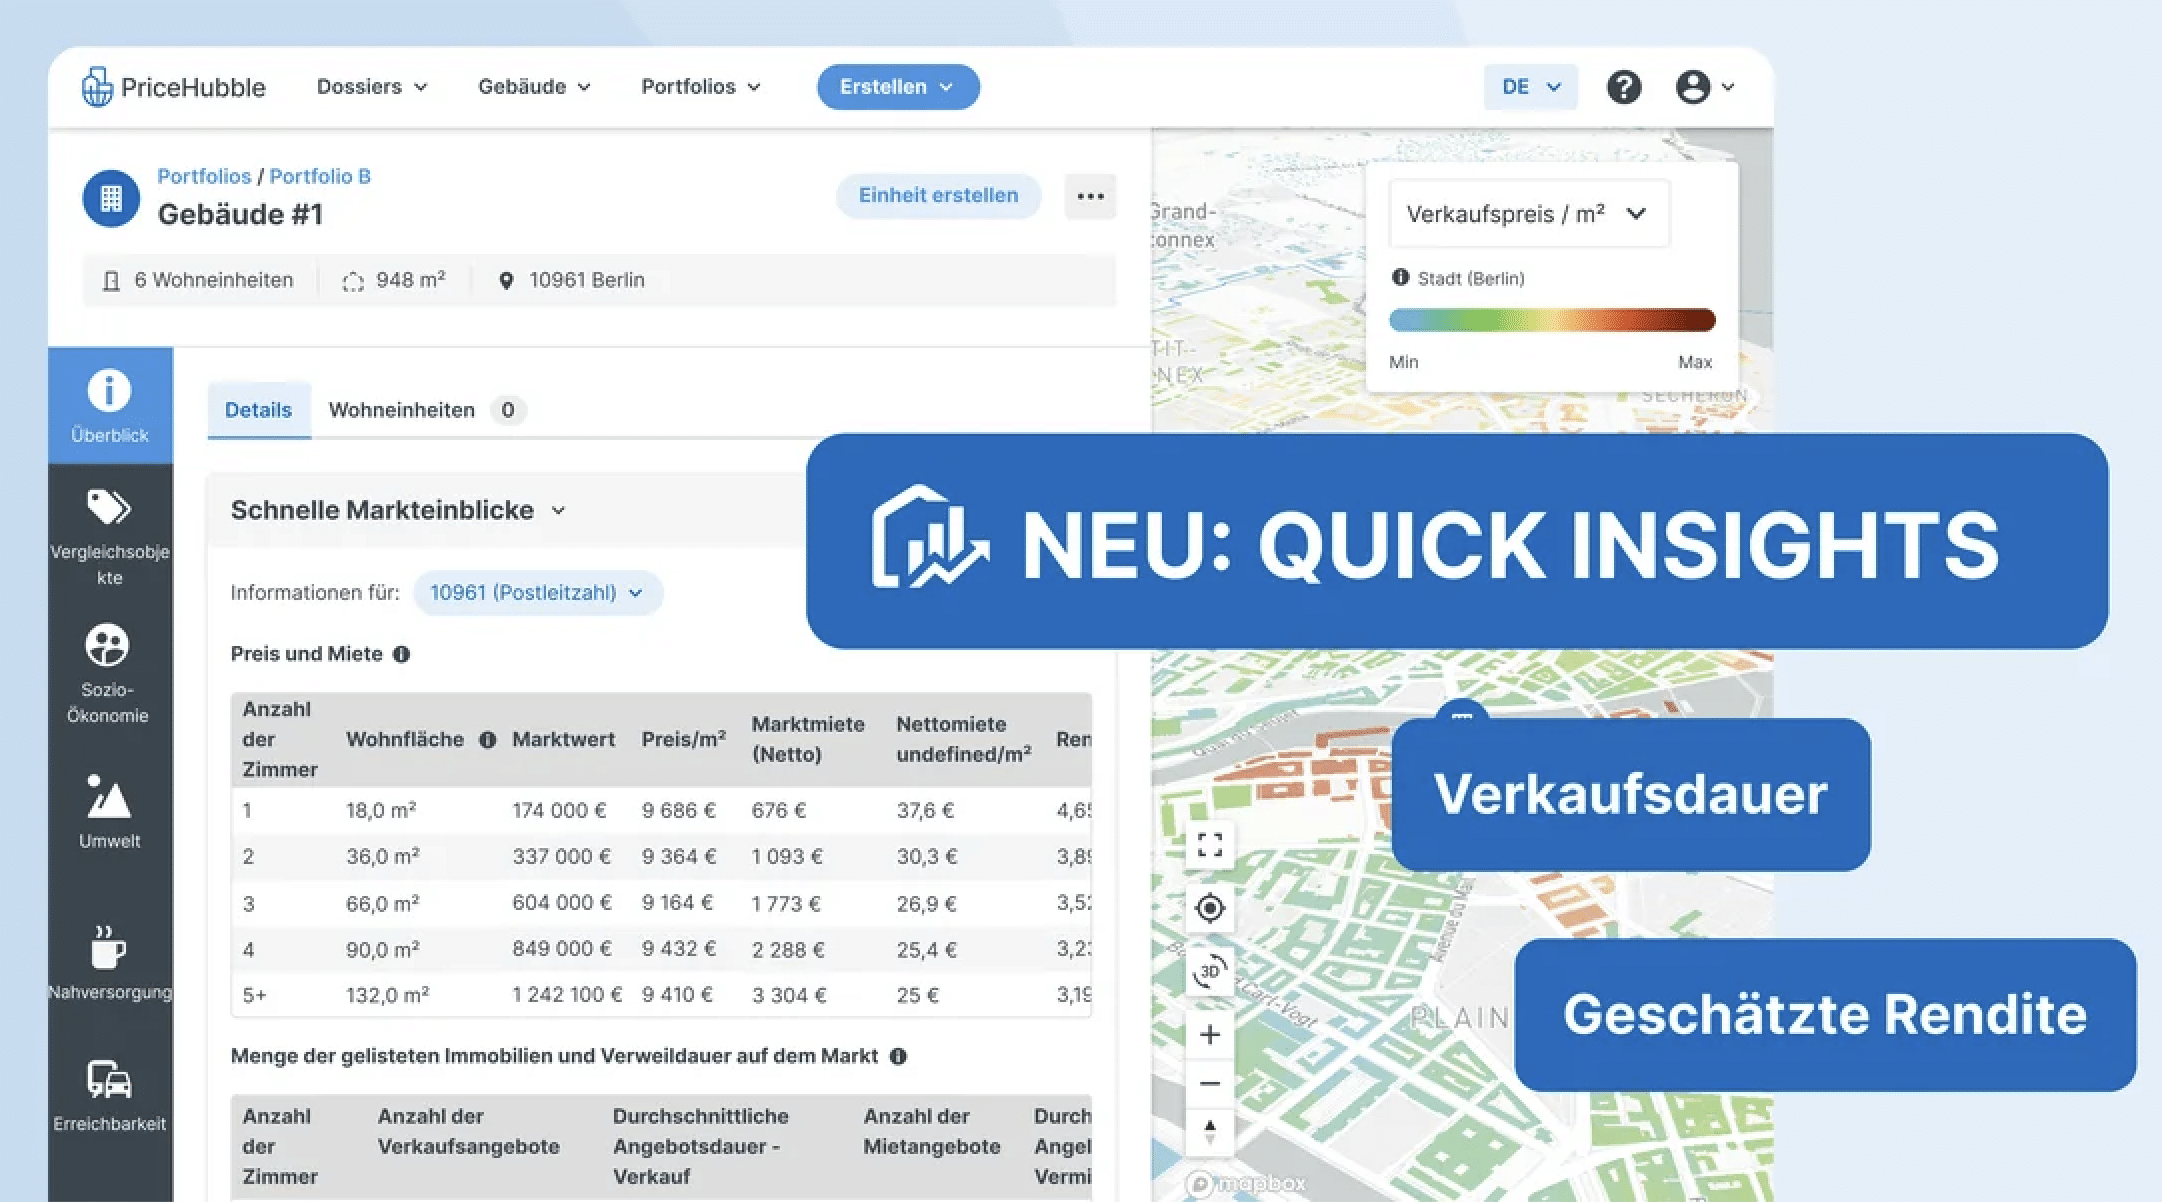Click the 604 000 € market value cell
This screenshot has width=2162, height=1202.
(561, 903)
